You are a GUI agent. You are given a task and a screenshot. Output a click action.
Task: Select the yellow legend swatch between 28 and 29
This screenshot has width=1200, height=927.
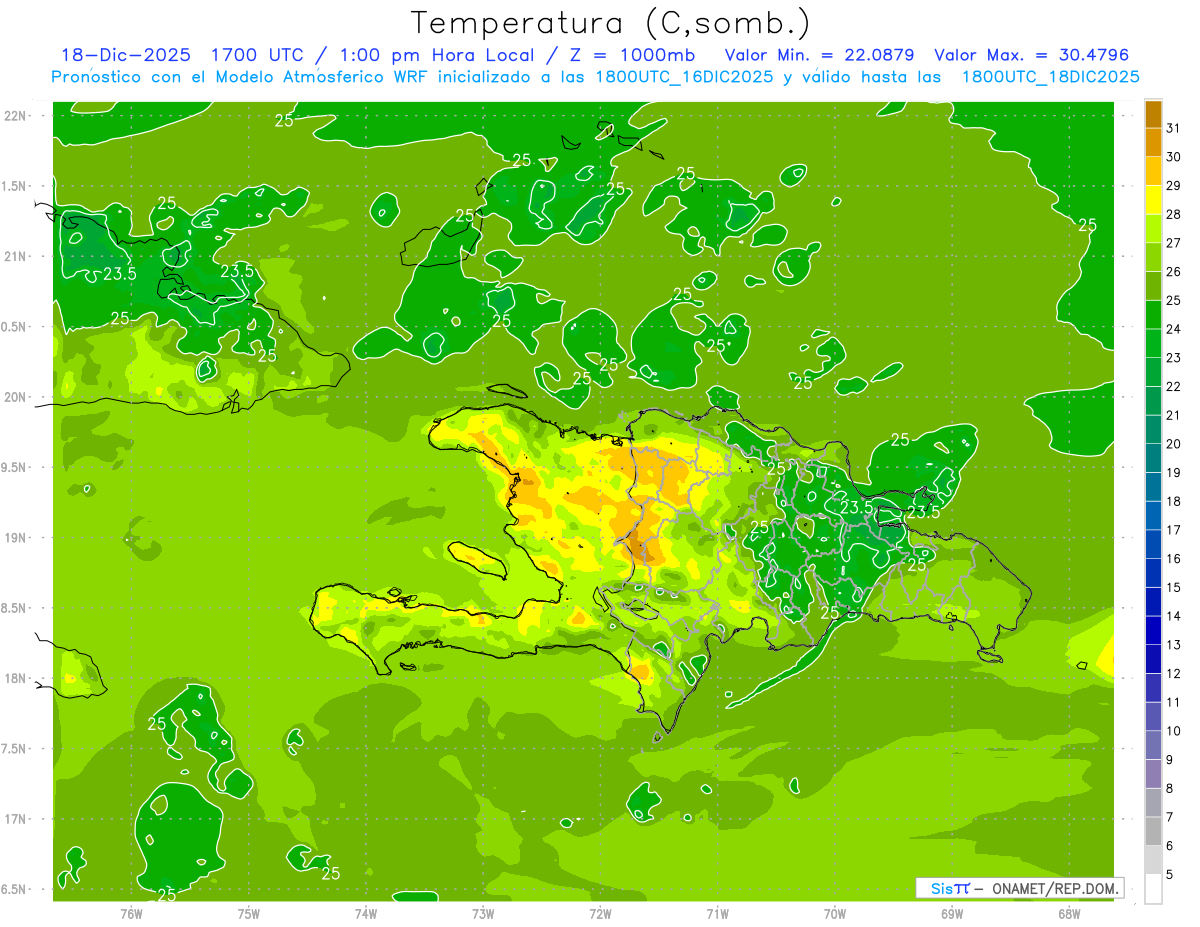coord(1153,200)
